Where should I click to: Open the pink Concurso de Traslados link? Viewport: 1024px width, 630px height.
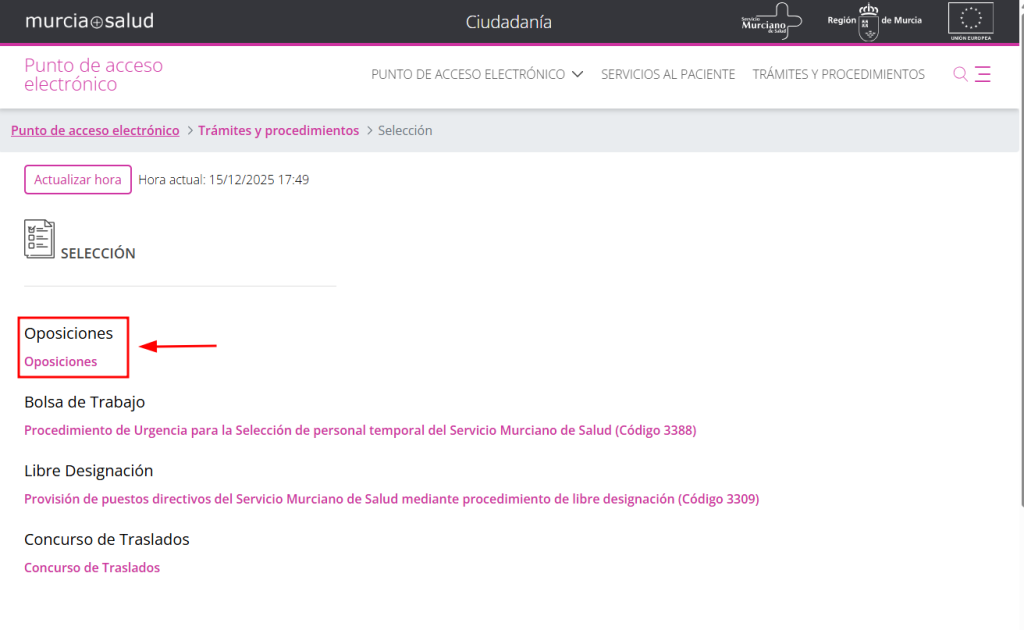[x=92, y=567]
